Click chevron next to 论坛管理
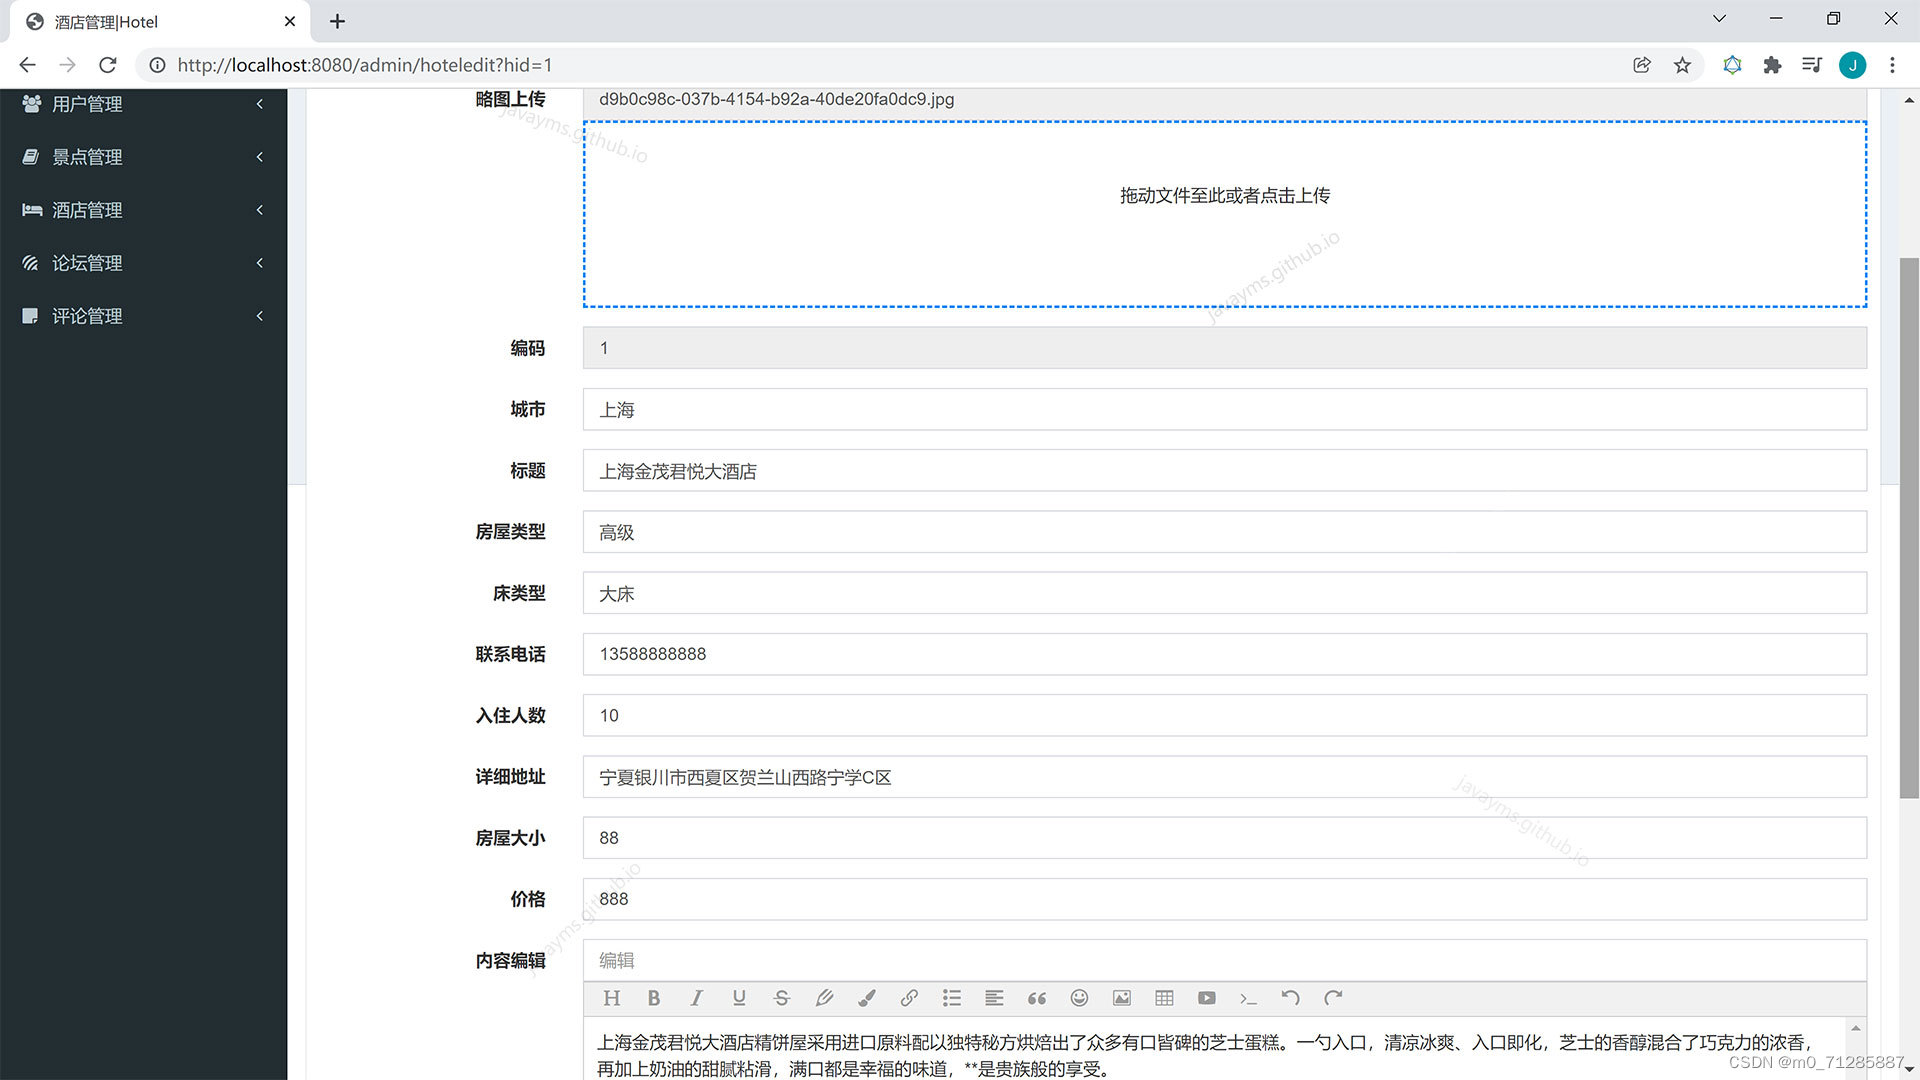The image size is (1920, 1080). [x=260, y=263]
